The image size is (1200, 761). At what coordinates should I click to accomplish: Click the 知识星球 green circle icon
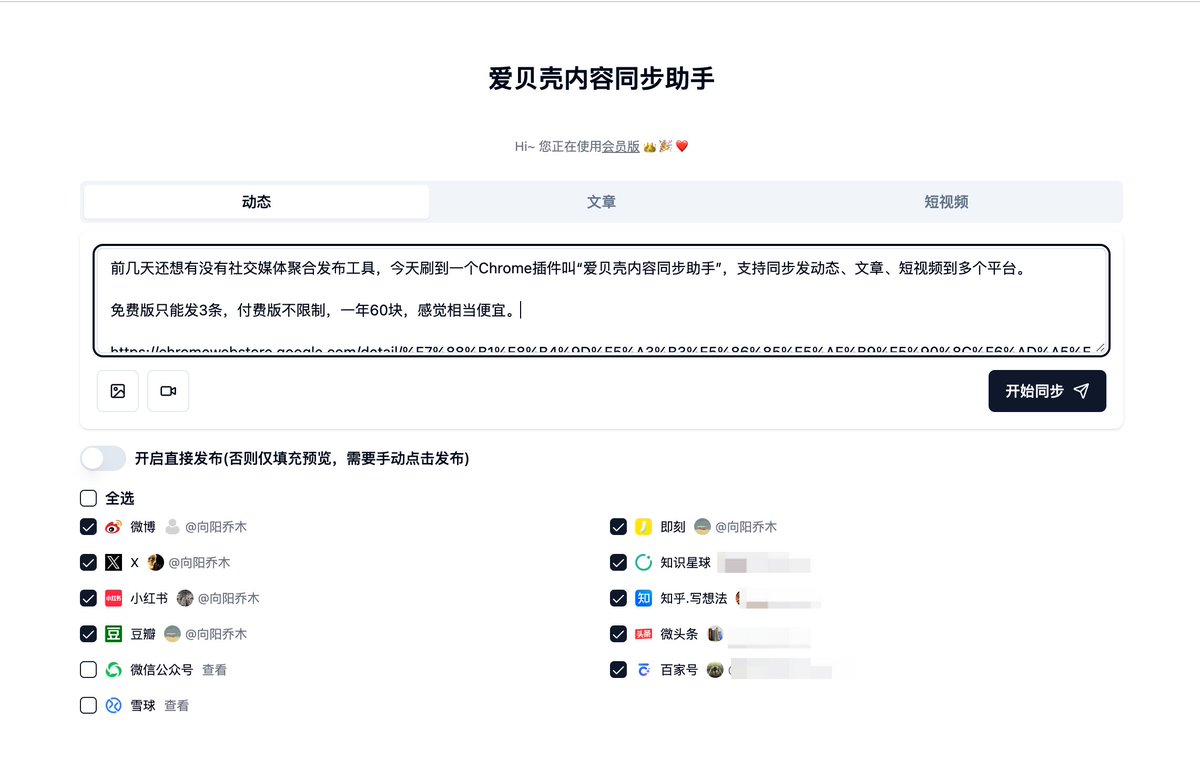point(644,563)
